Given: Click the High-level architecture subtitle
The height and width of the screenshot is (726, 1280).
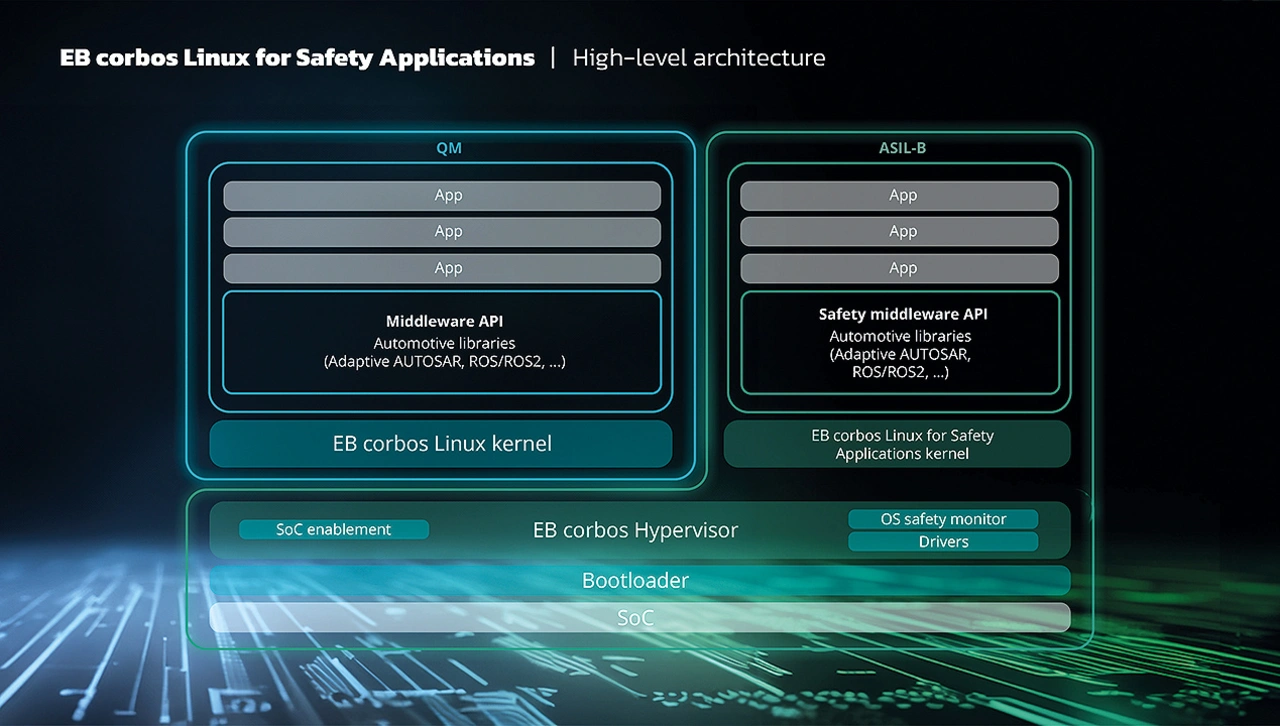Looking at the screenshot, I should click(699, 58).
